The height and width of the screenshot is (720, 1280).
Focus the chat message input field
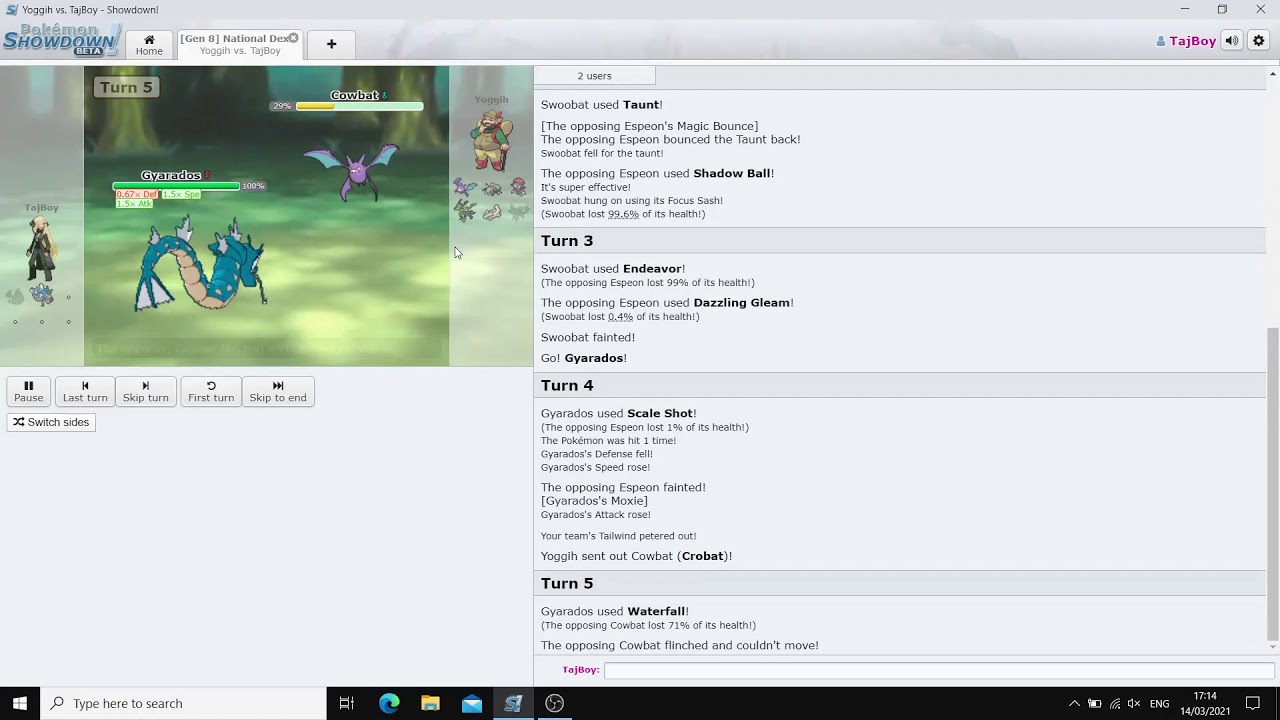pos(938,670)
